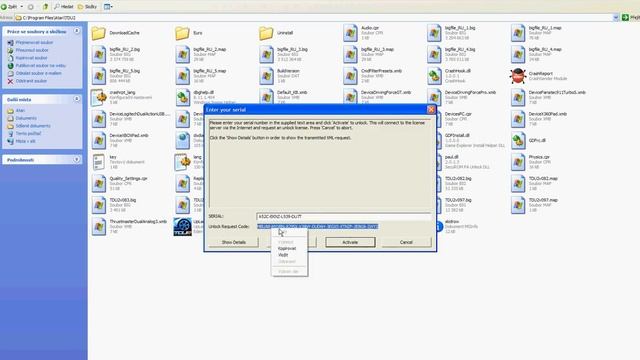Collapse the Další místa panel

click(x=77, y=99)
